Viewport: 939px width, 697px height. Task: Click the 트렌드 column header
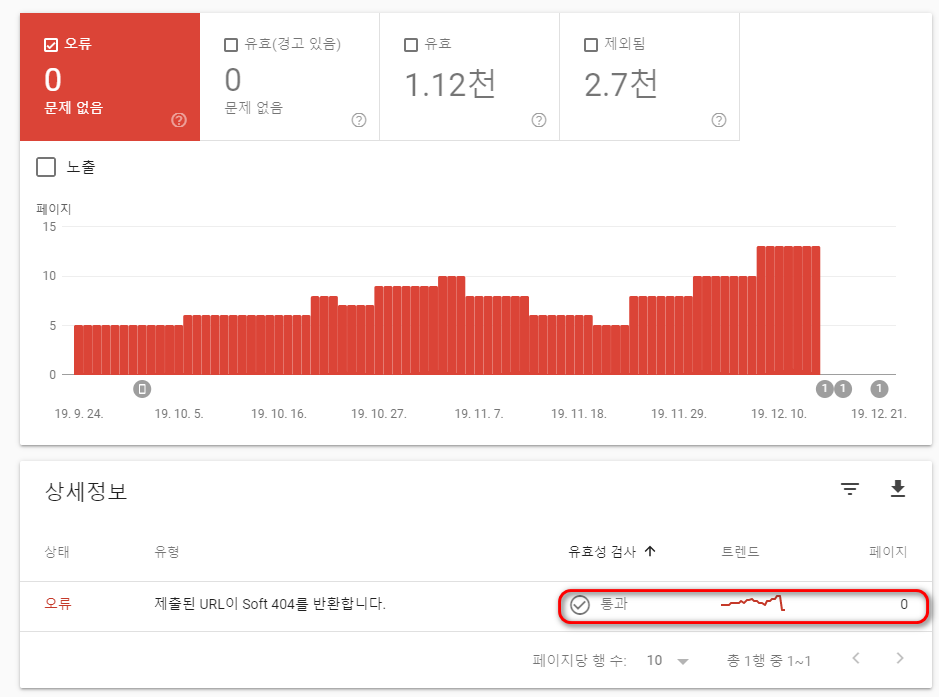point(740,551)
